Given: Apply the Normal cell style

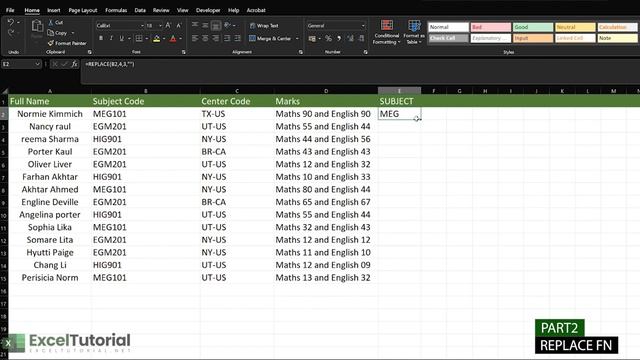Looking at the screenshot, I should (x=448, y=27).
